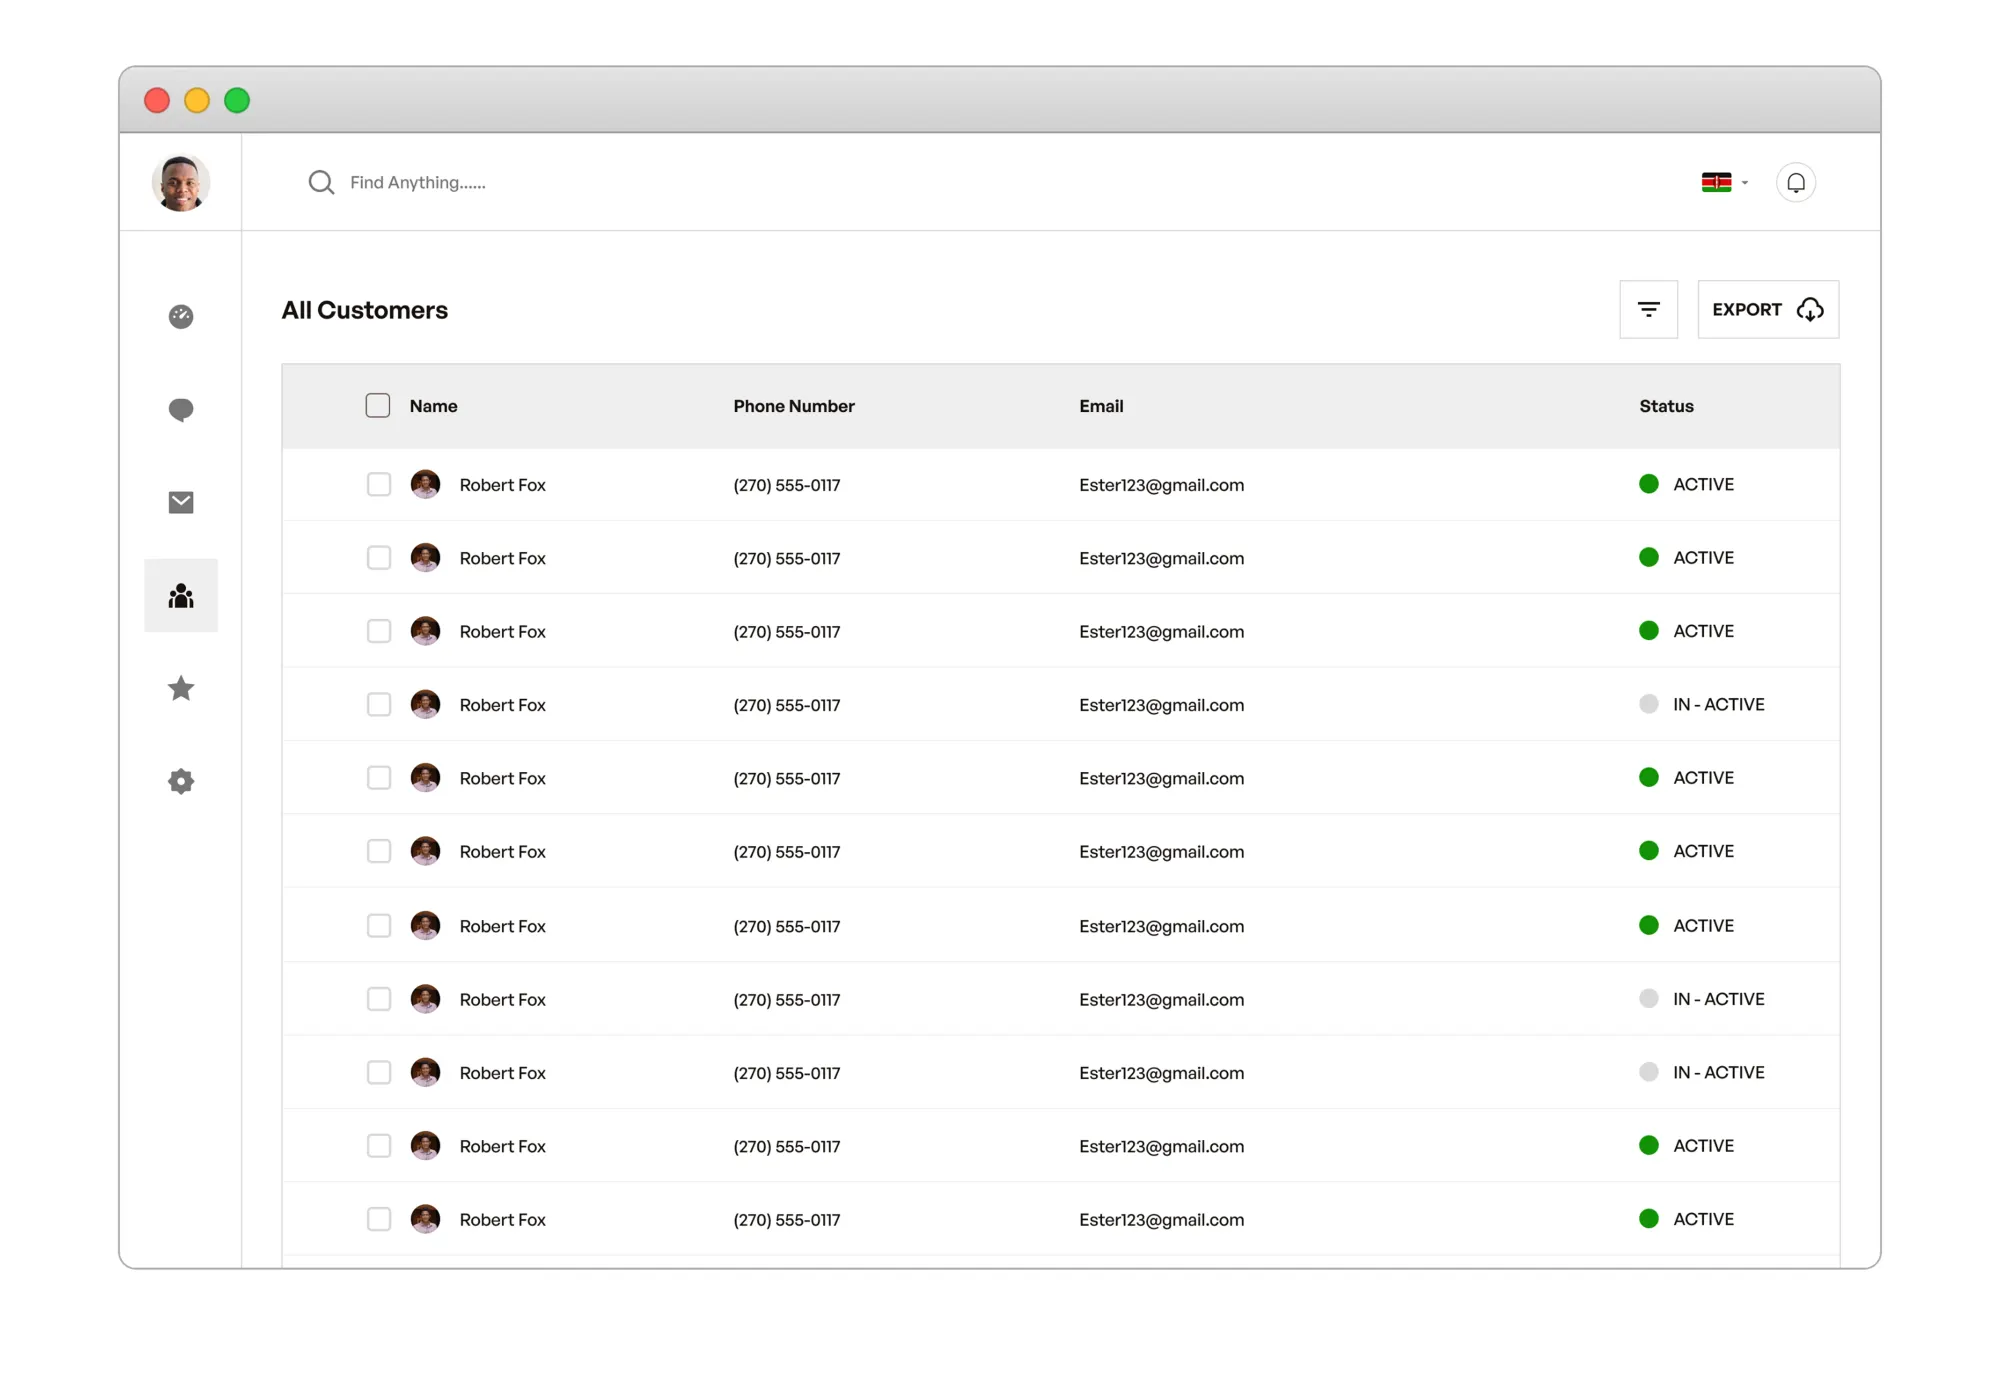
Task: Click green status dot in the last row
Action: 1649,1218
